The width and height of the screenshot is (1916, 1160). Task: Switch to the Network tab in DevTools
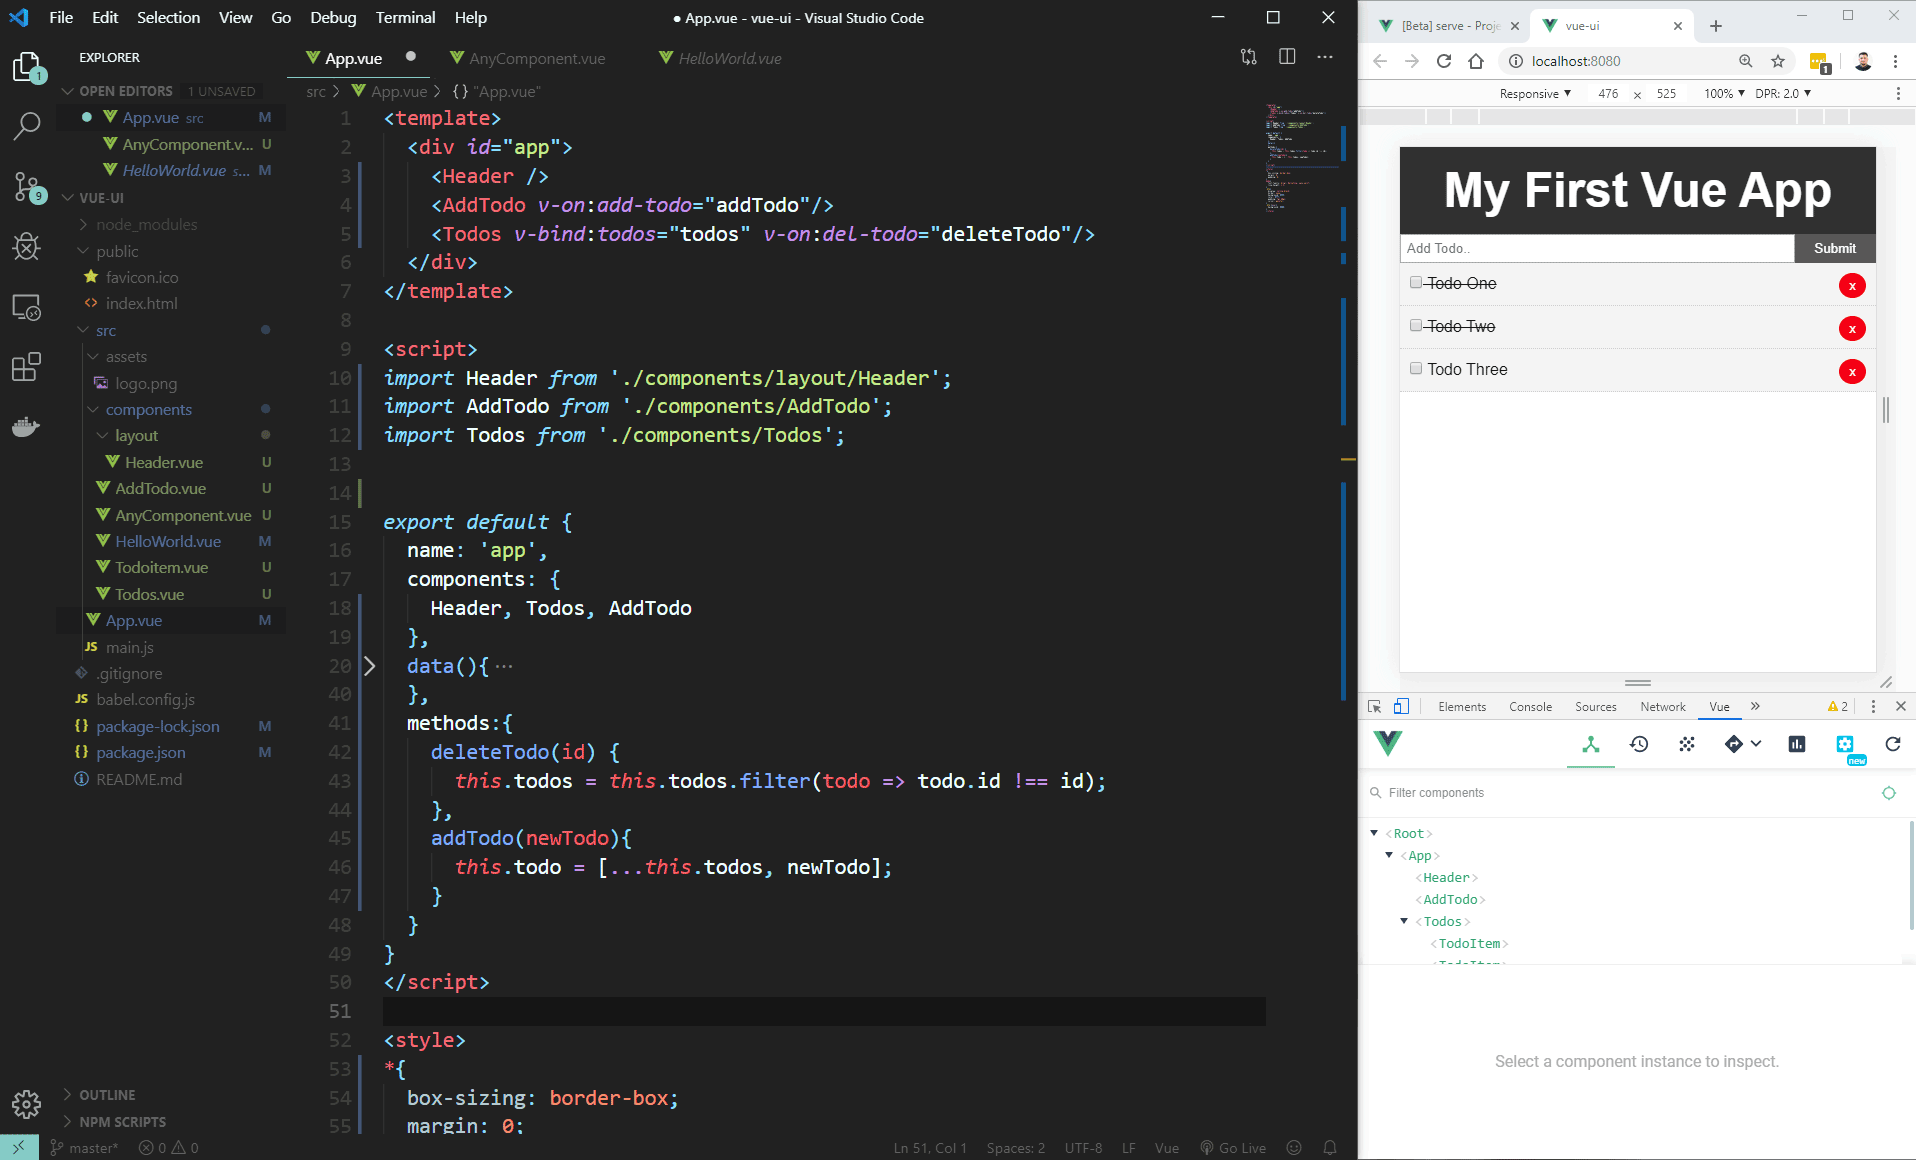[1662, 706]
